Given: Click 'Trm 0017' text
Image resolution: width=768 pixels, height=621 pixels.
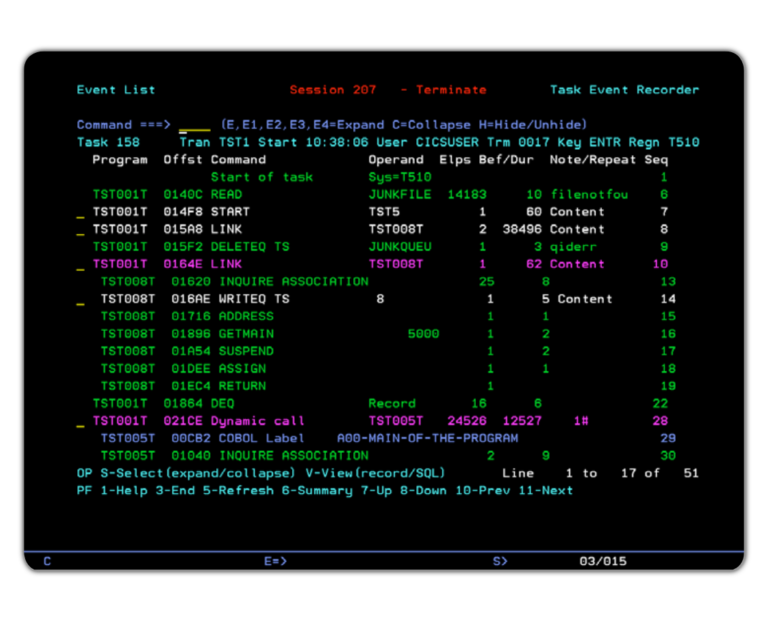Looking at the screenshot, I should point(518,143).
